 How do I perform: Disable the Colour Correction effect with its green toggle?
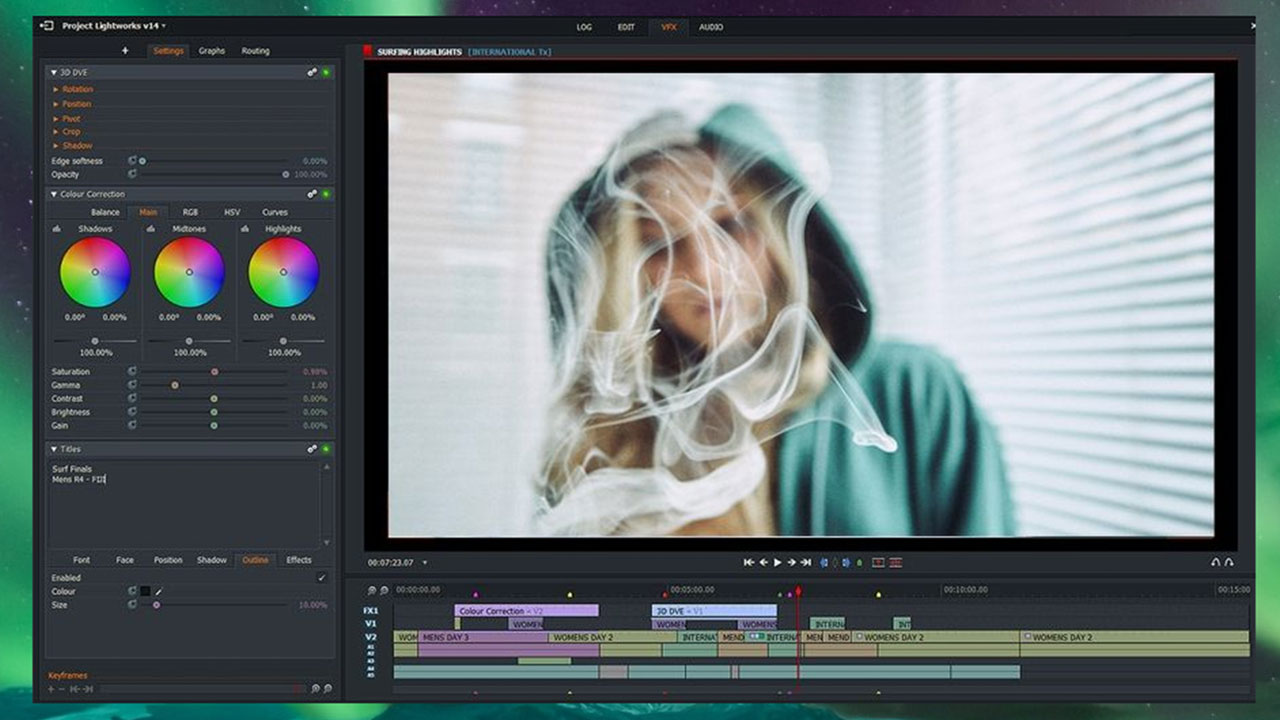327,194
